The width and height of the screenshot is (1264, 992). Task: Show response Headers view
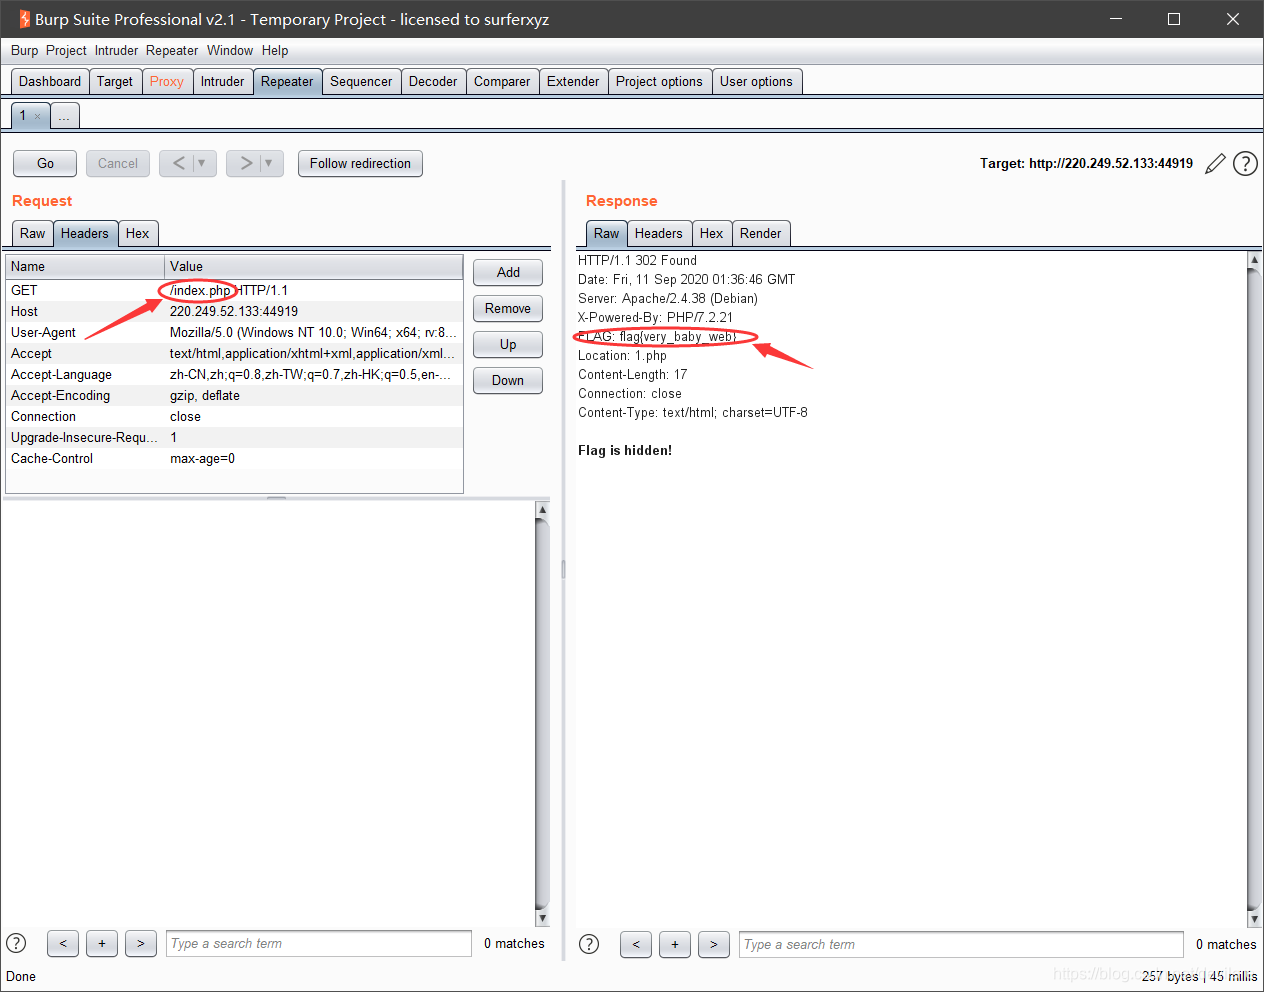658,234
